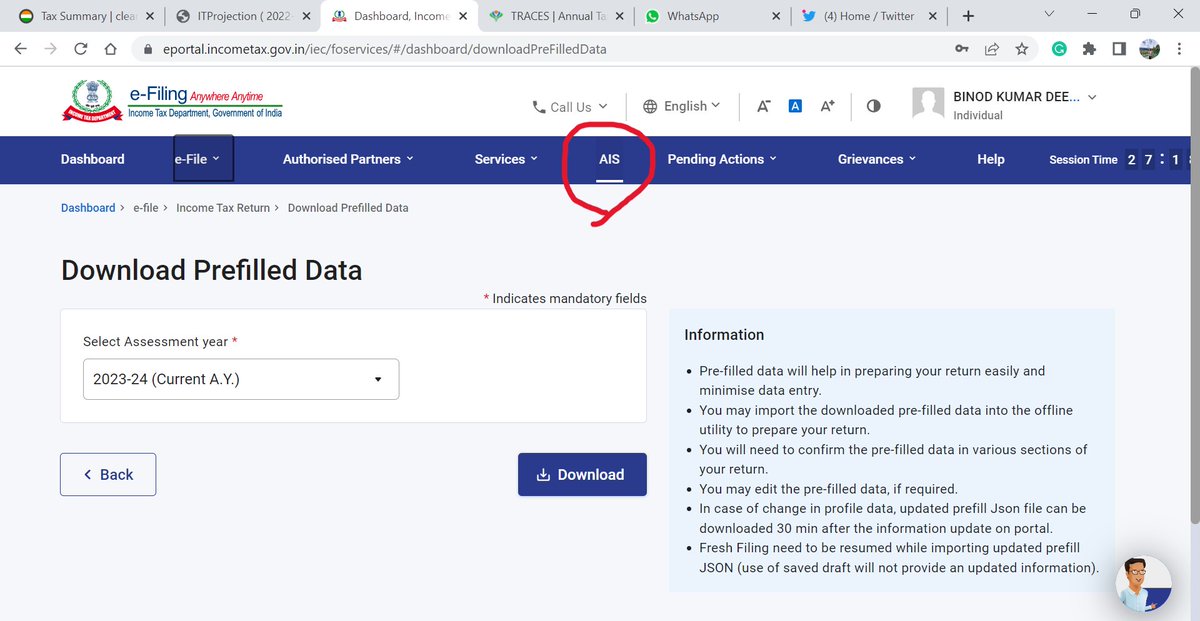The width and height of the screenshot is (1200, 621).
Task: Open the English language dropdown
Action: coord(681,106)
